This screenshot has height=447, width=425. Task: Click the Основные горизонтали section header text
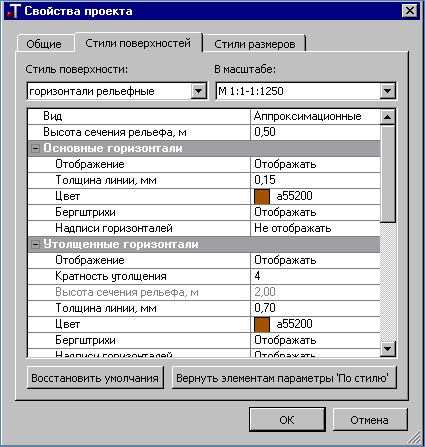(113, 148)
